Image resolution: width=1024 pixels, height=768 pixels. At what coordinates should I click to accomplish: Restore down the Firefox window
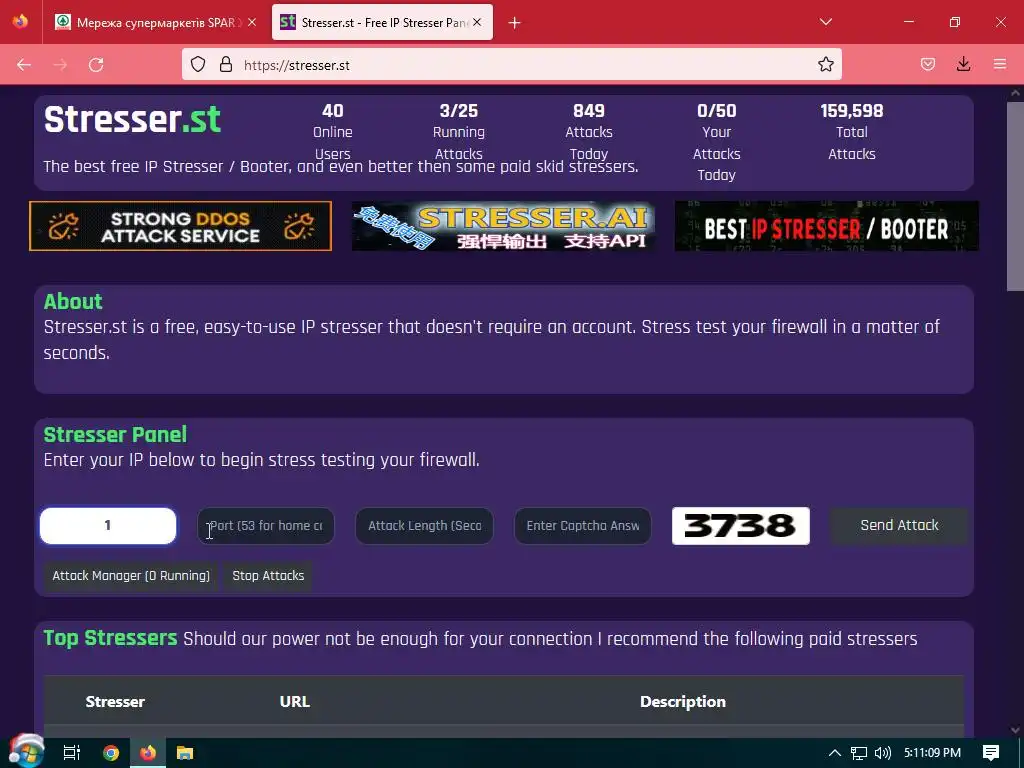pyautogui.click(x=955, y=22)
